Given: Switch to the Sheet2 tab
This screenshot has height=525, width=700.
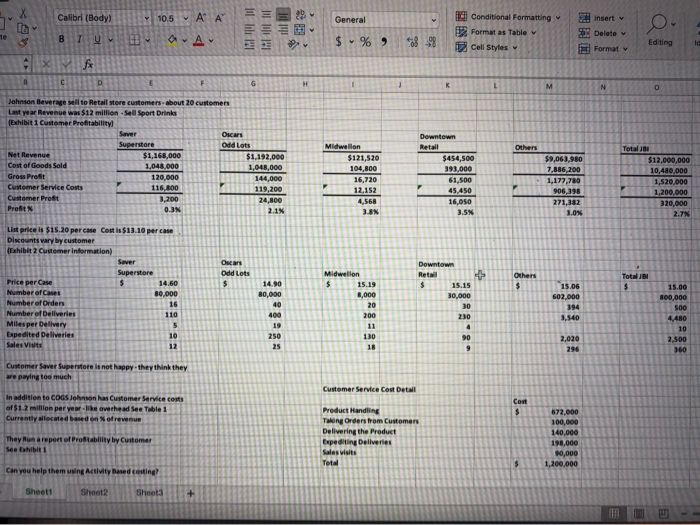Looking at the screenshot, I should 94,492.
